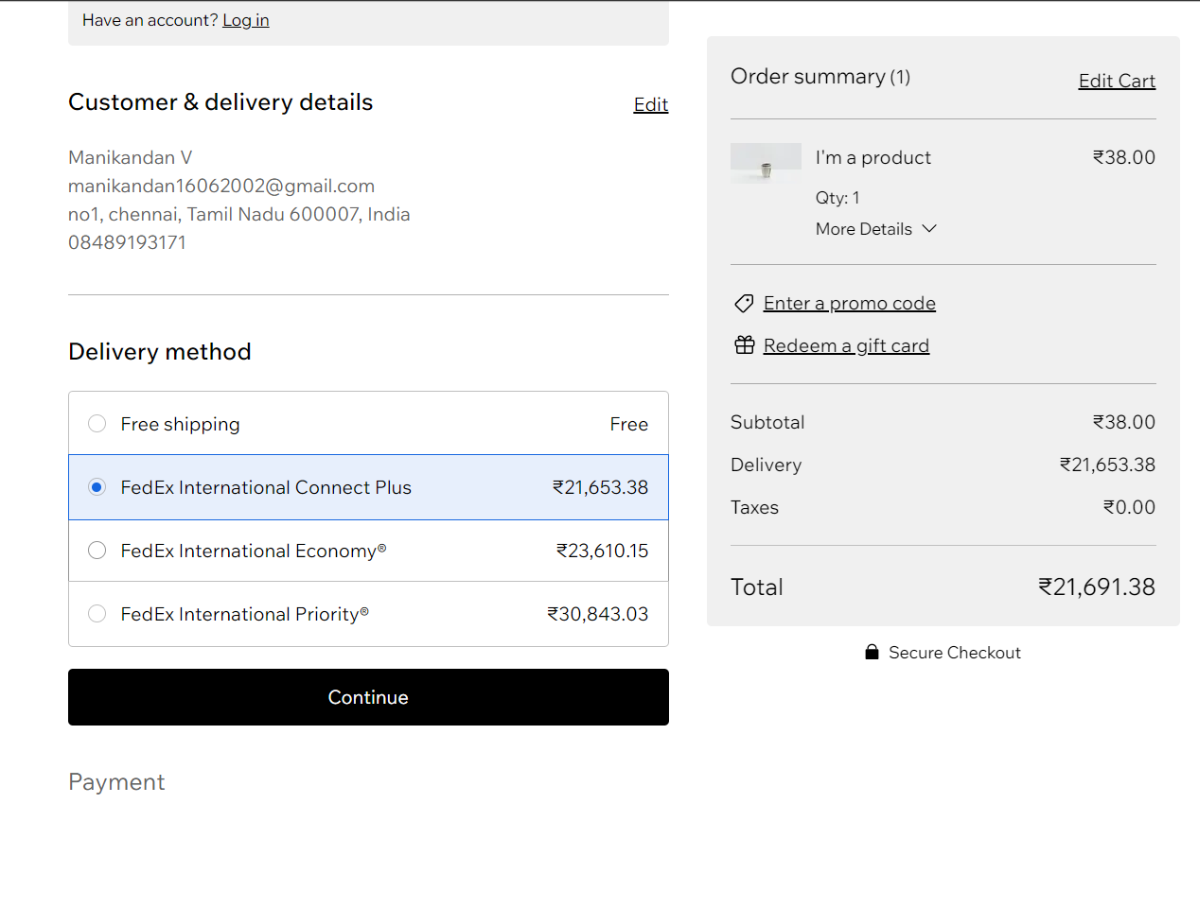Image resolution: width=1200 pixels, height=900 pixels.
Task: Click the Free shipping price label
Action: [629, 424]
